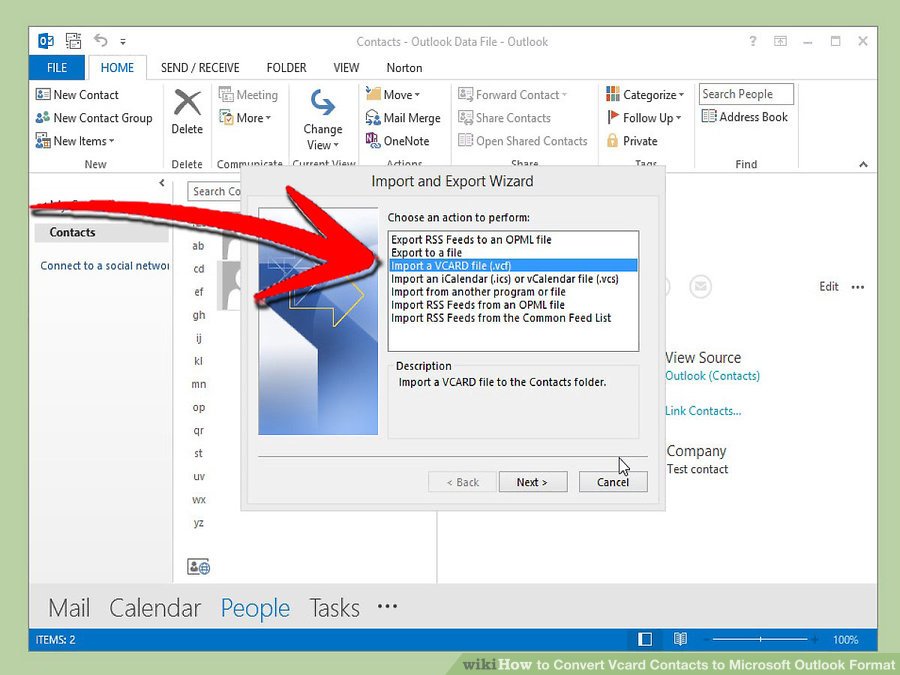
Task: Click the New Contact icon
Action: tap(43, 95)
